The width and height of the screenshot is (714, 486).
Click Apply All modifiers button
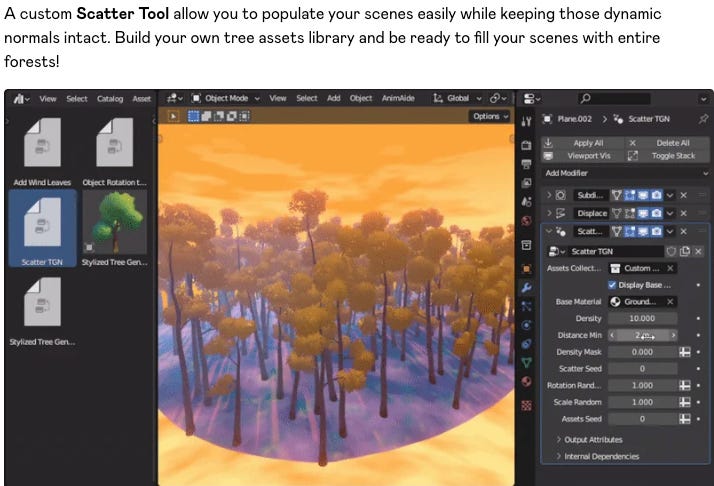tap(582, 143)
